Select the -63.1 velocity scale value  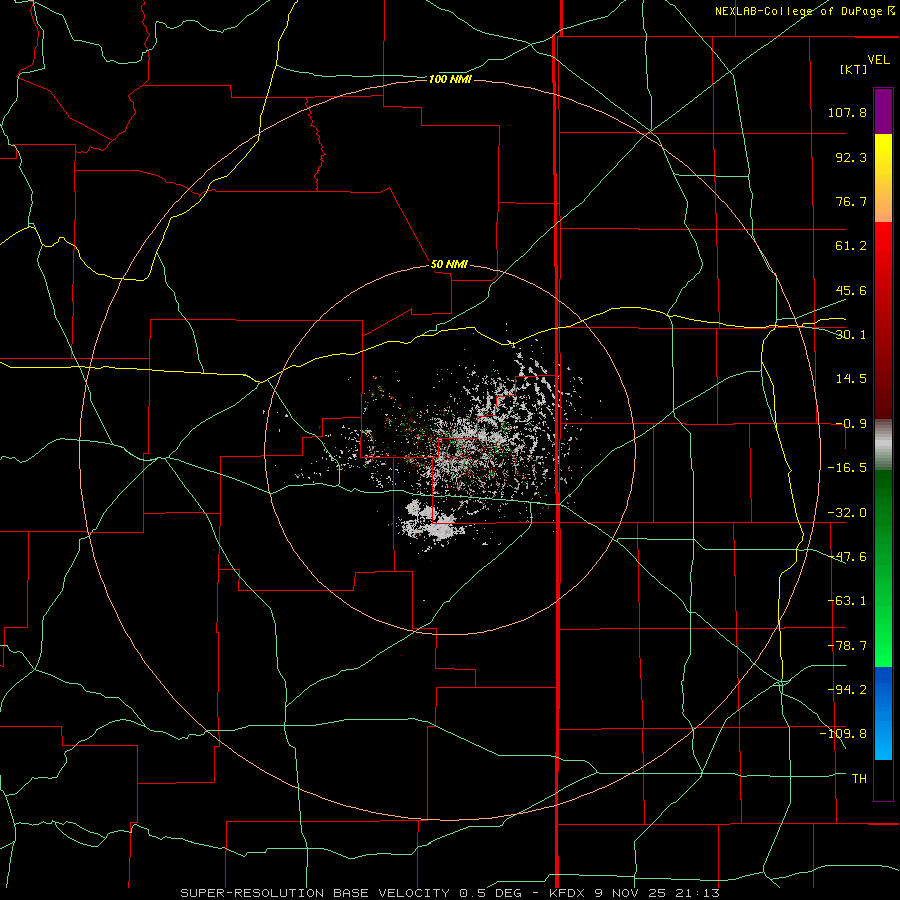tap(847, 601)
